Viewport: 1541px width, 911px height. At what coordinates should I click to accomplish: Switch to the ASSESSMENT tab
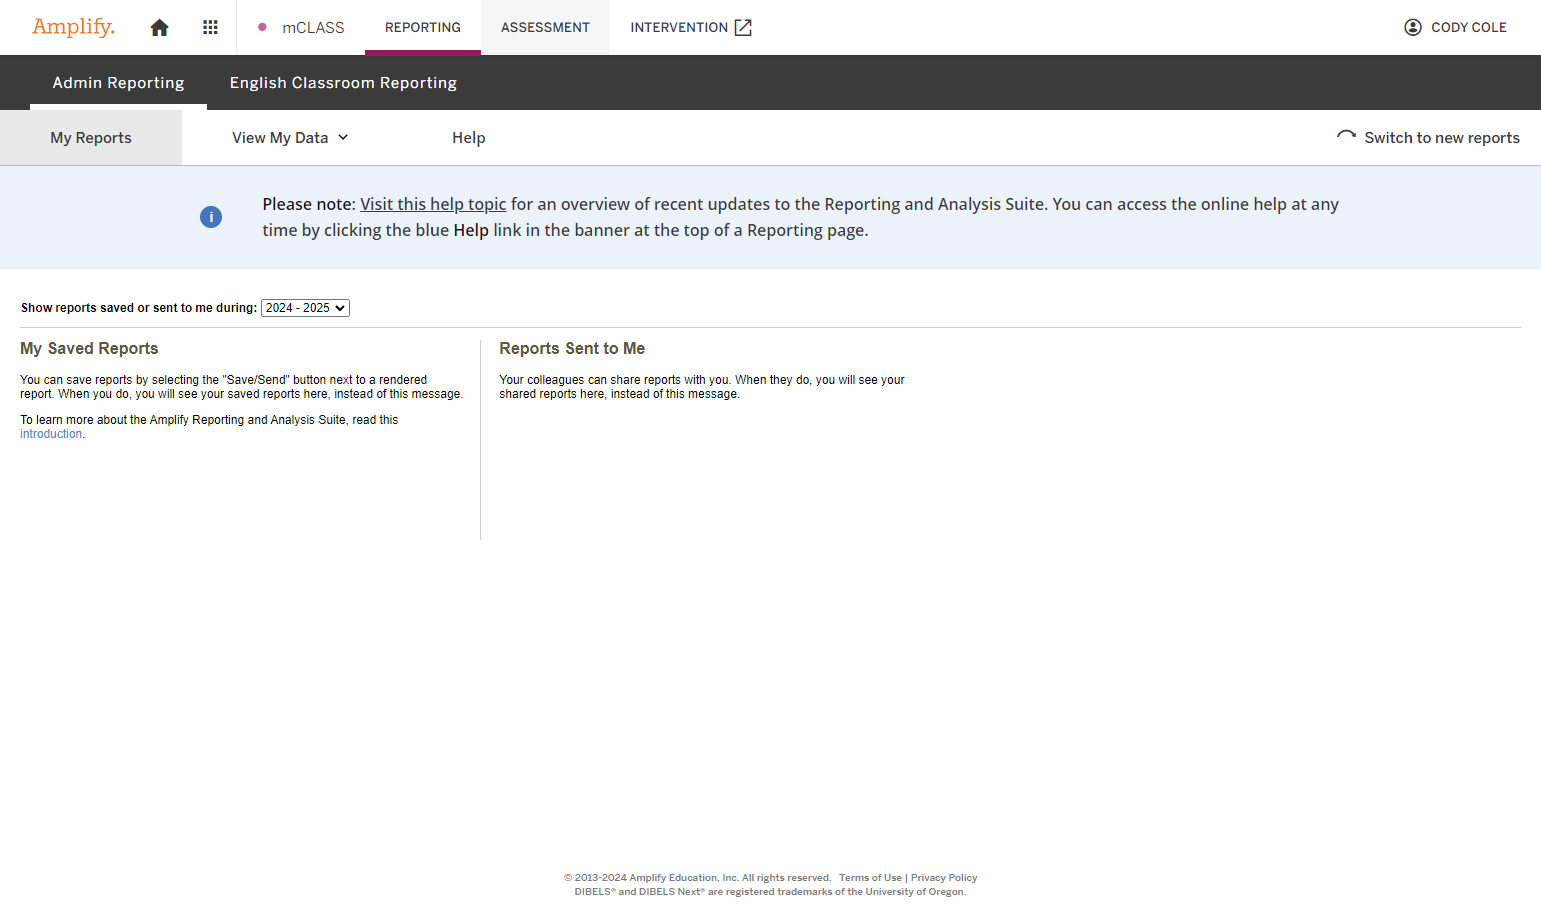545,28
